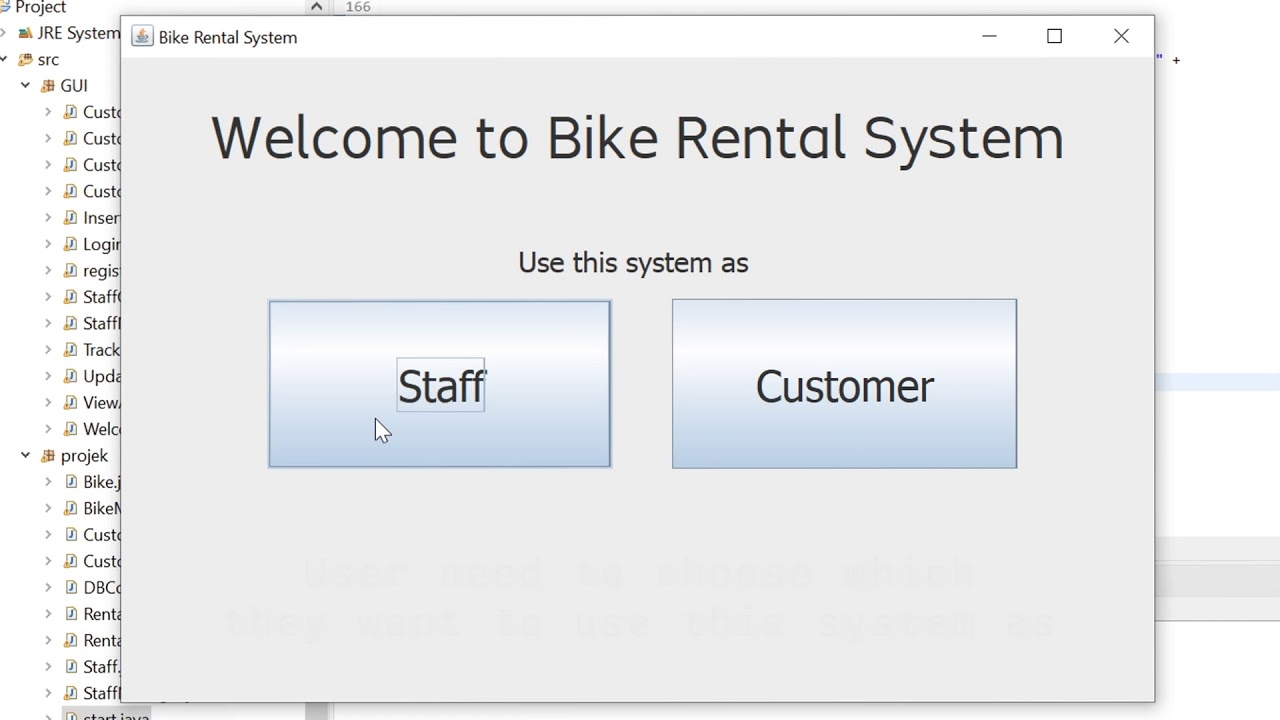
Task: Click the src source folder icon
Action: click(25, 59)
